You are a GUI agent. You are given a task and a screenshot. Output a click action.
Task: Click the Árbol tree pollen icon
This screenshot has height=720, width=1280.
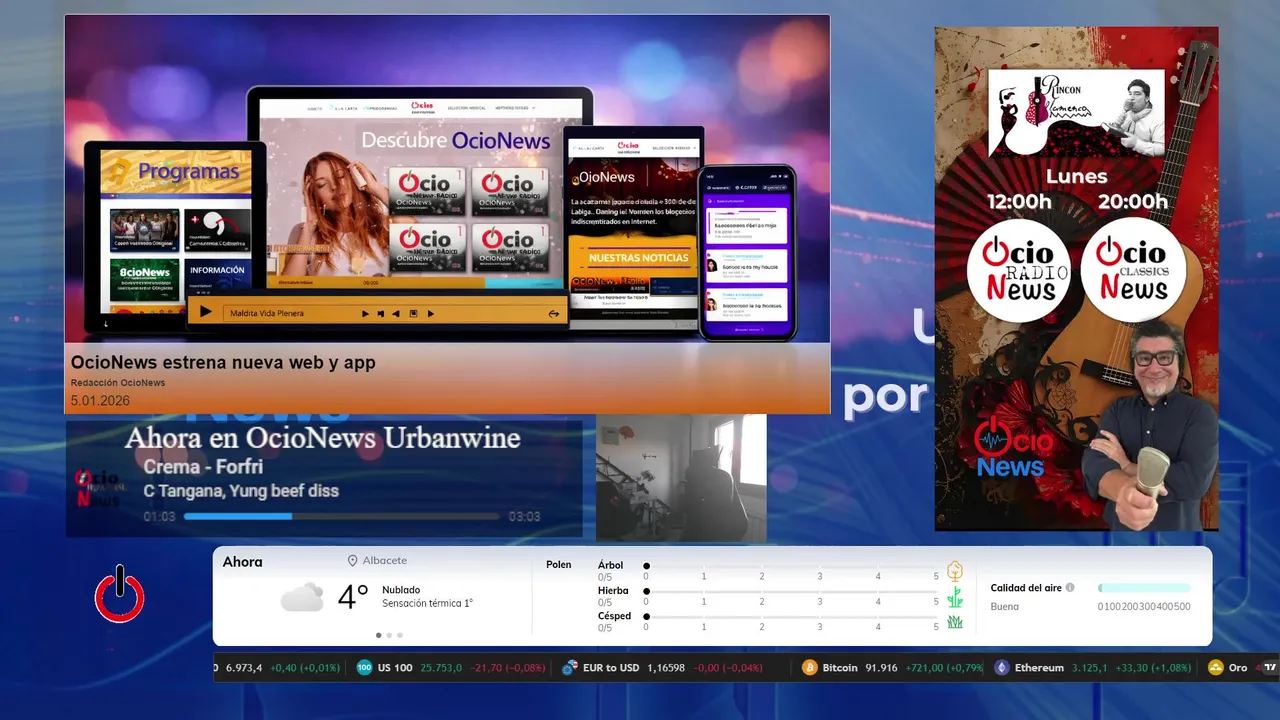pos(955,571)
